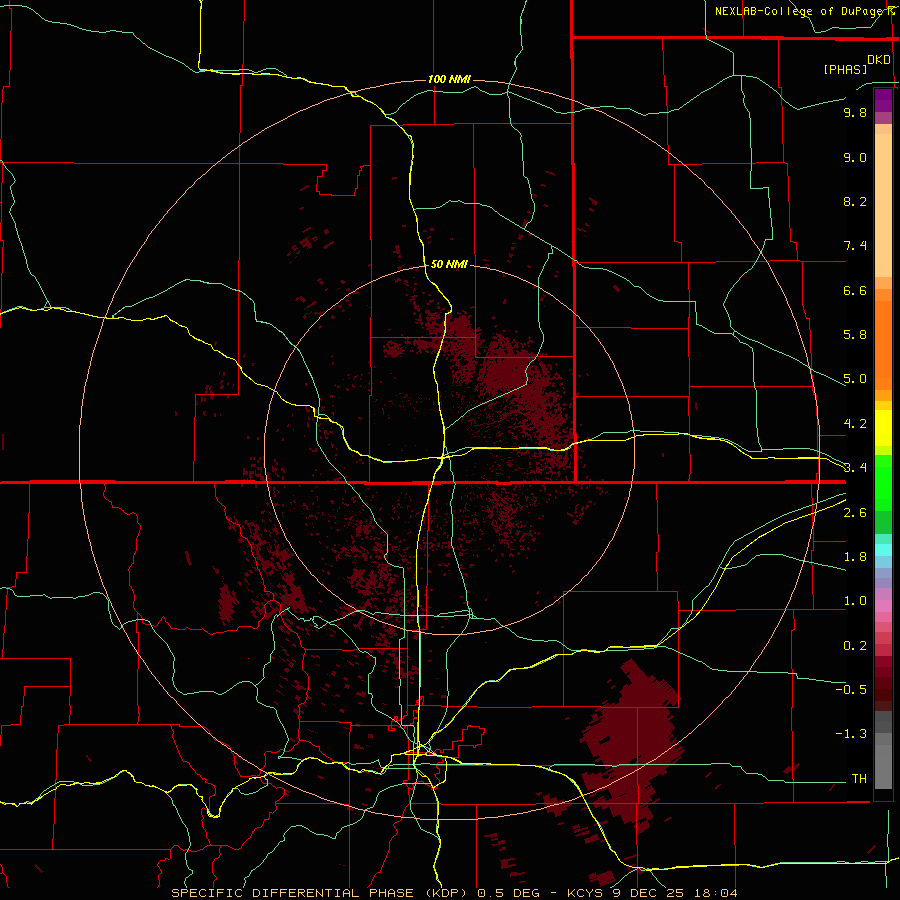The image size is (900, 900).
Task: Click the 1.8 color scale value
Action: 855,557
